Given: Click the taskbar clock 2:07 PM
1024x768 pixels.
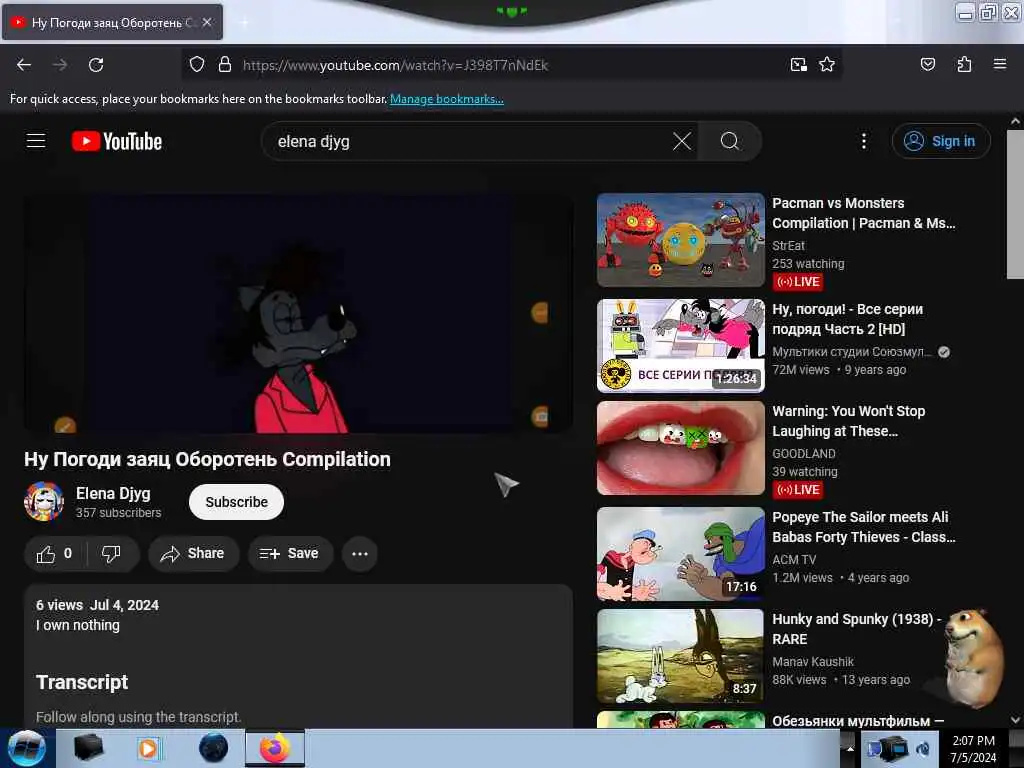Looking at the screenshot, I should pyautogui.click(x=973, y=741).
